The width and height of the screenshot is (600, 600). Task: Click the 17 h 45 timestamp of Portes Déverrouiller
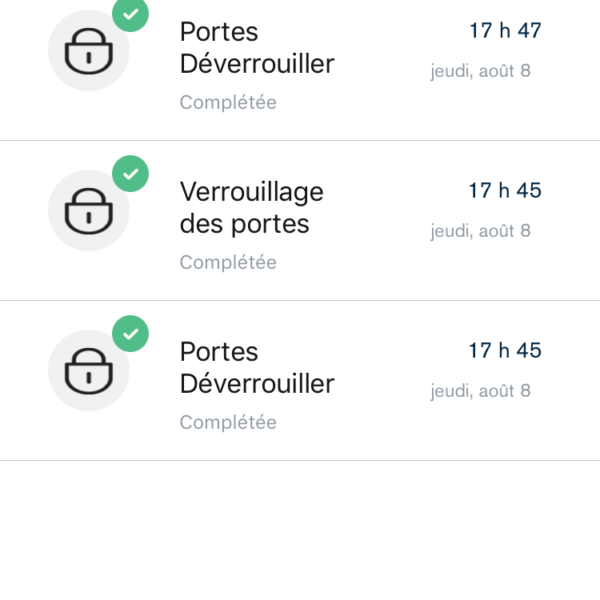click(x=505, y=350)
